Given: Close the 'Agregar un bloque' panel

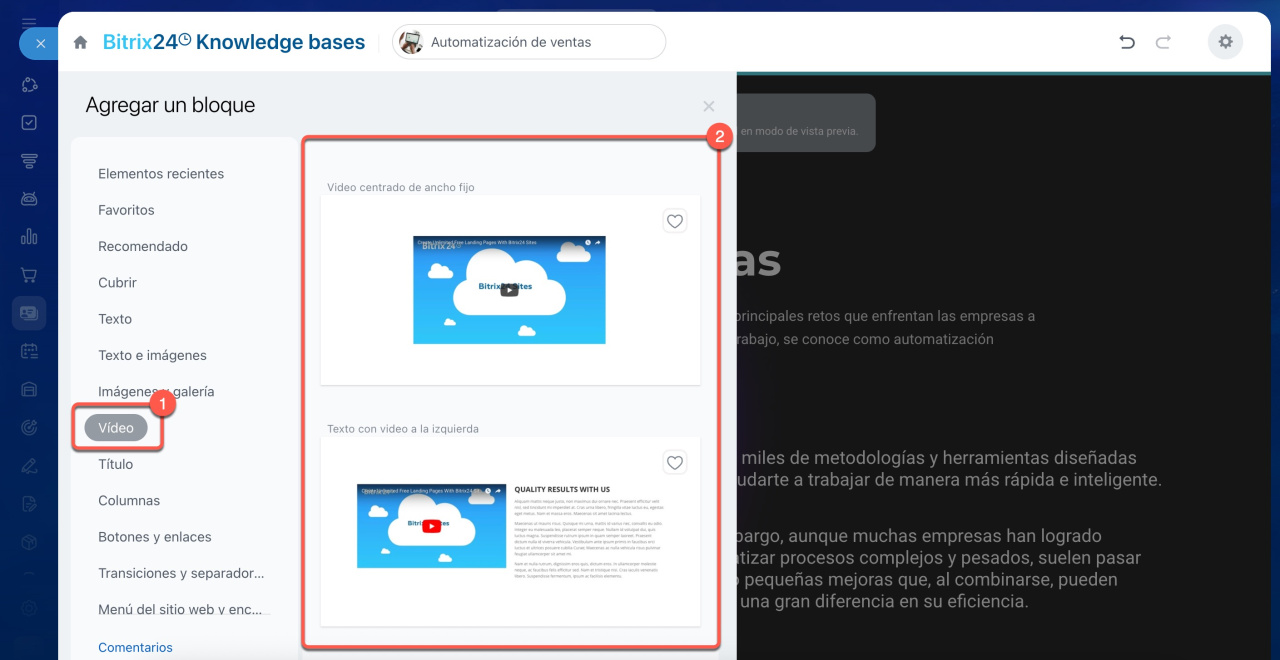Looking at the screenshot, I should point(708,106).
